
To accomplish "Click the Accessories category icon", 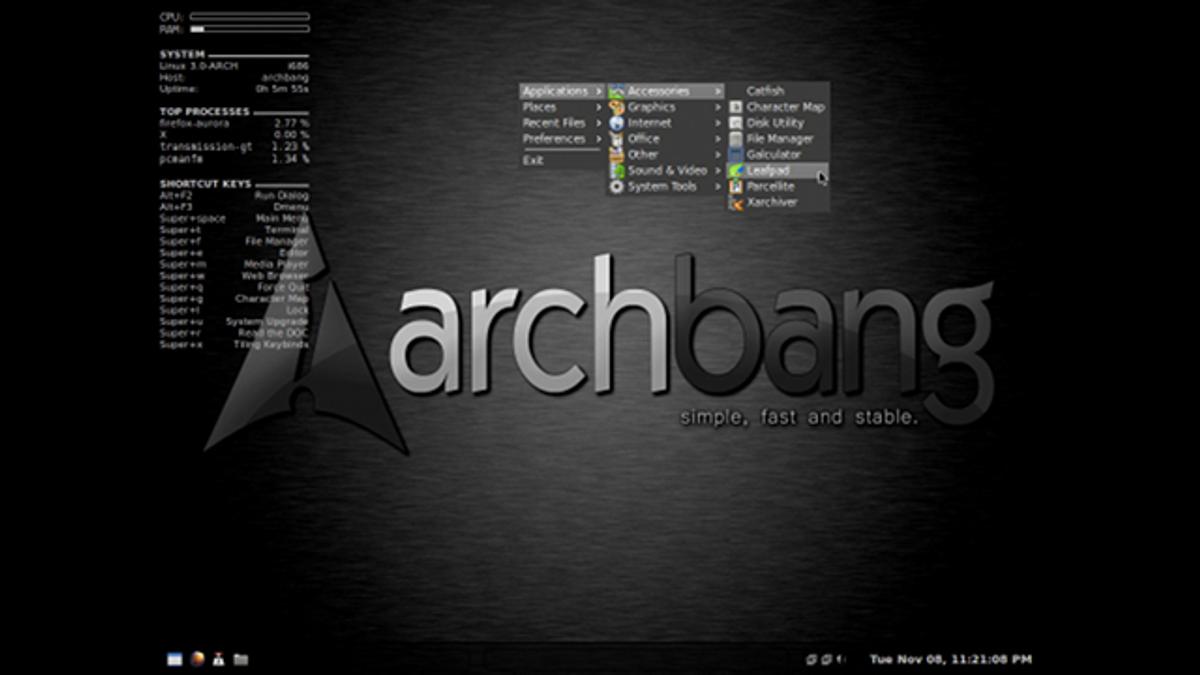I will 617,91.
